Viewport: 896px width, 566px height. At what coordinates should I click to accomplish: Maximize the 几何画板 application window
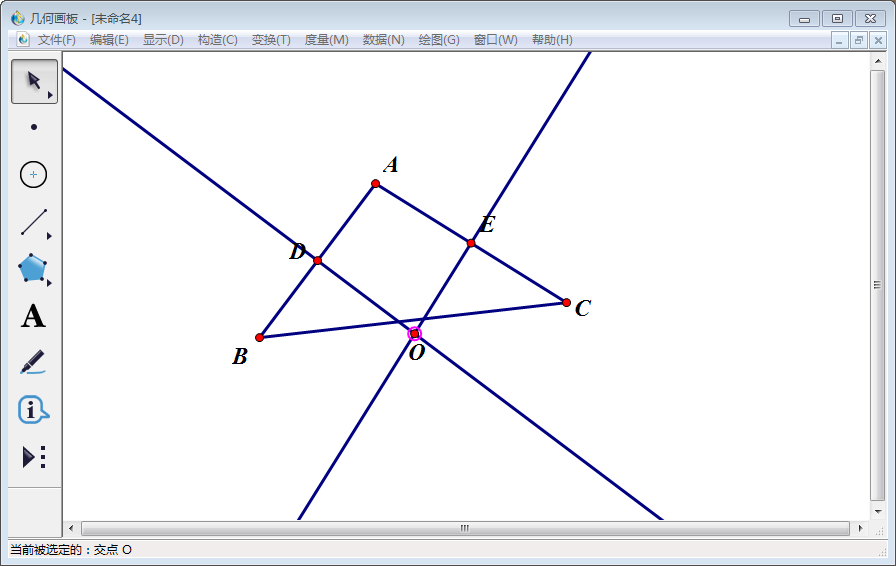[837, 19]
